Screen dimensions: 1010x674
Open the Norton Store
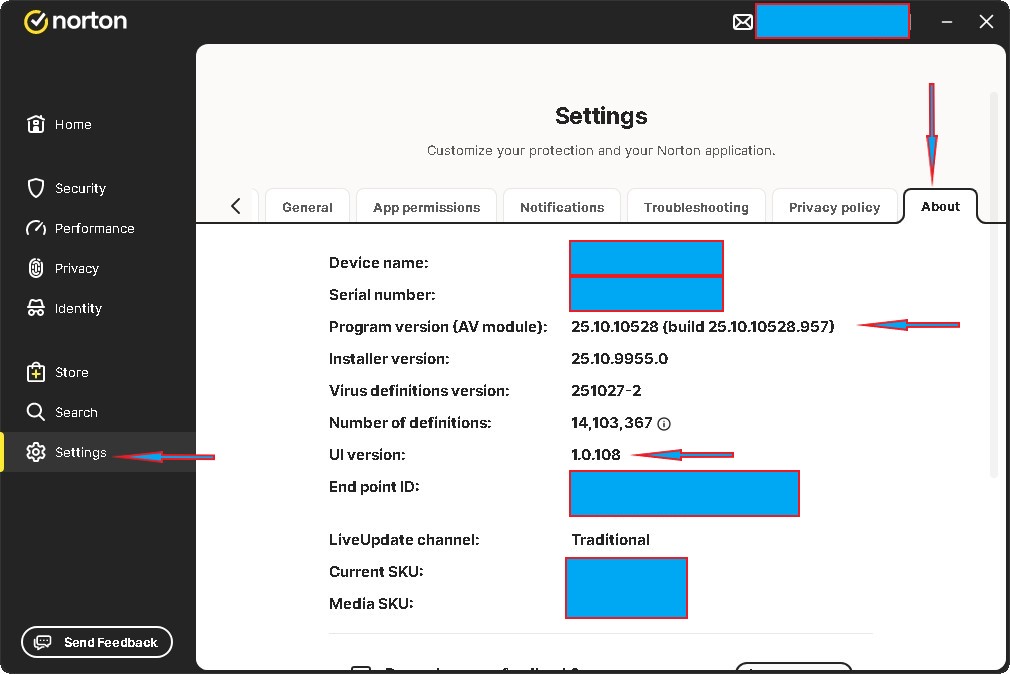[58, 372]
